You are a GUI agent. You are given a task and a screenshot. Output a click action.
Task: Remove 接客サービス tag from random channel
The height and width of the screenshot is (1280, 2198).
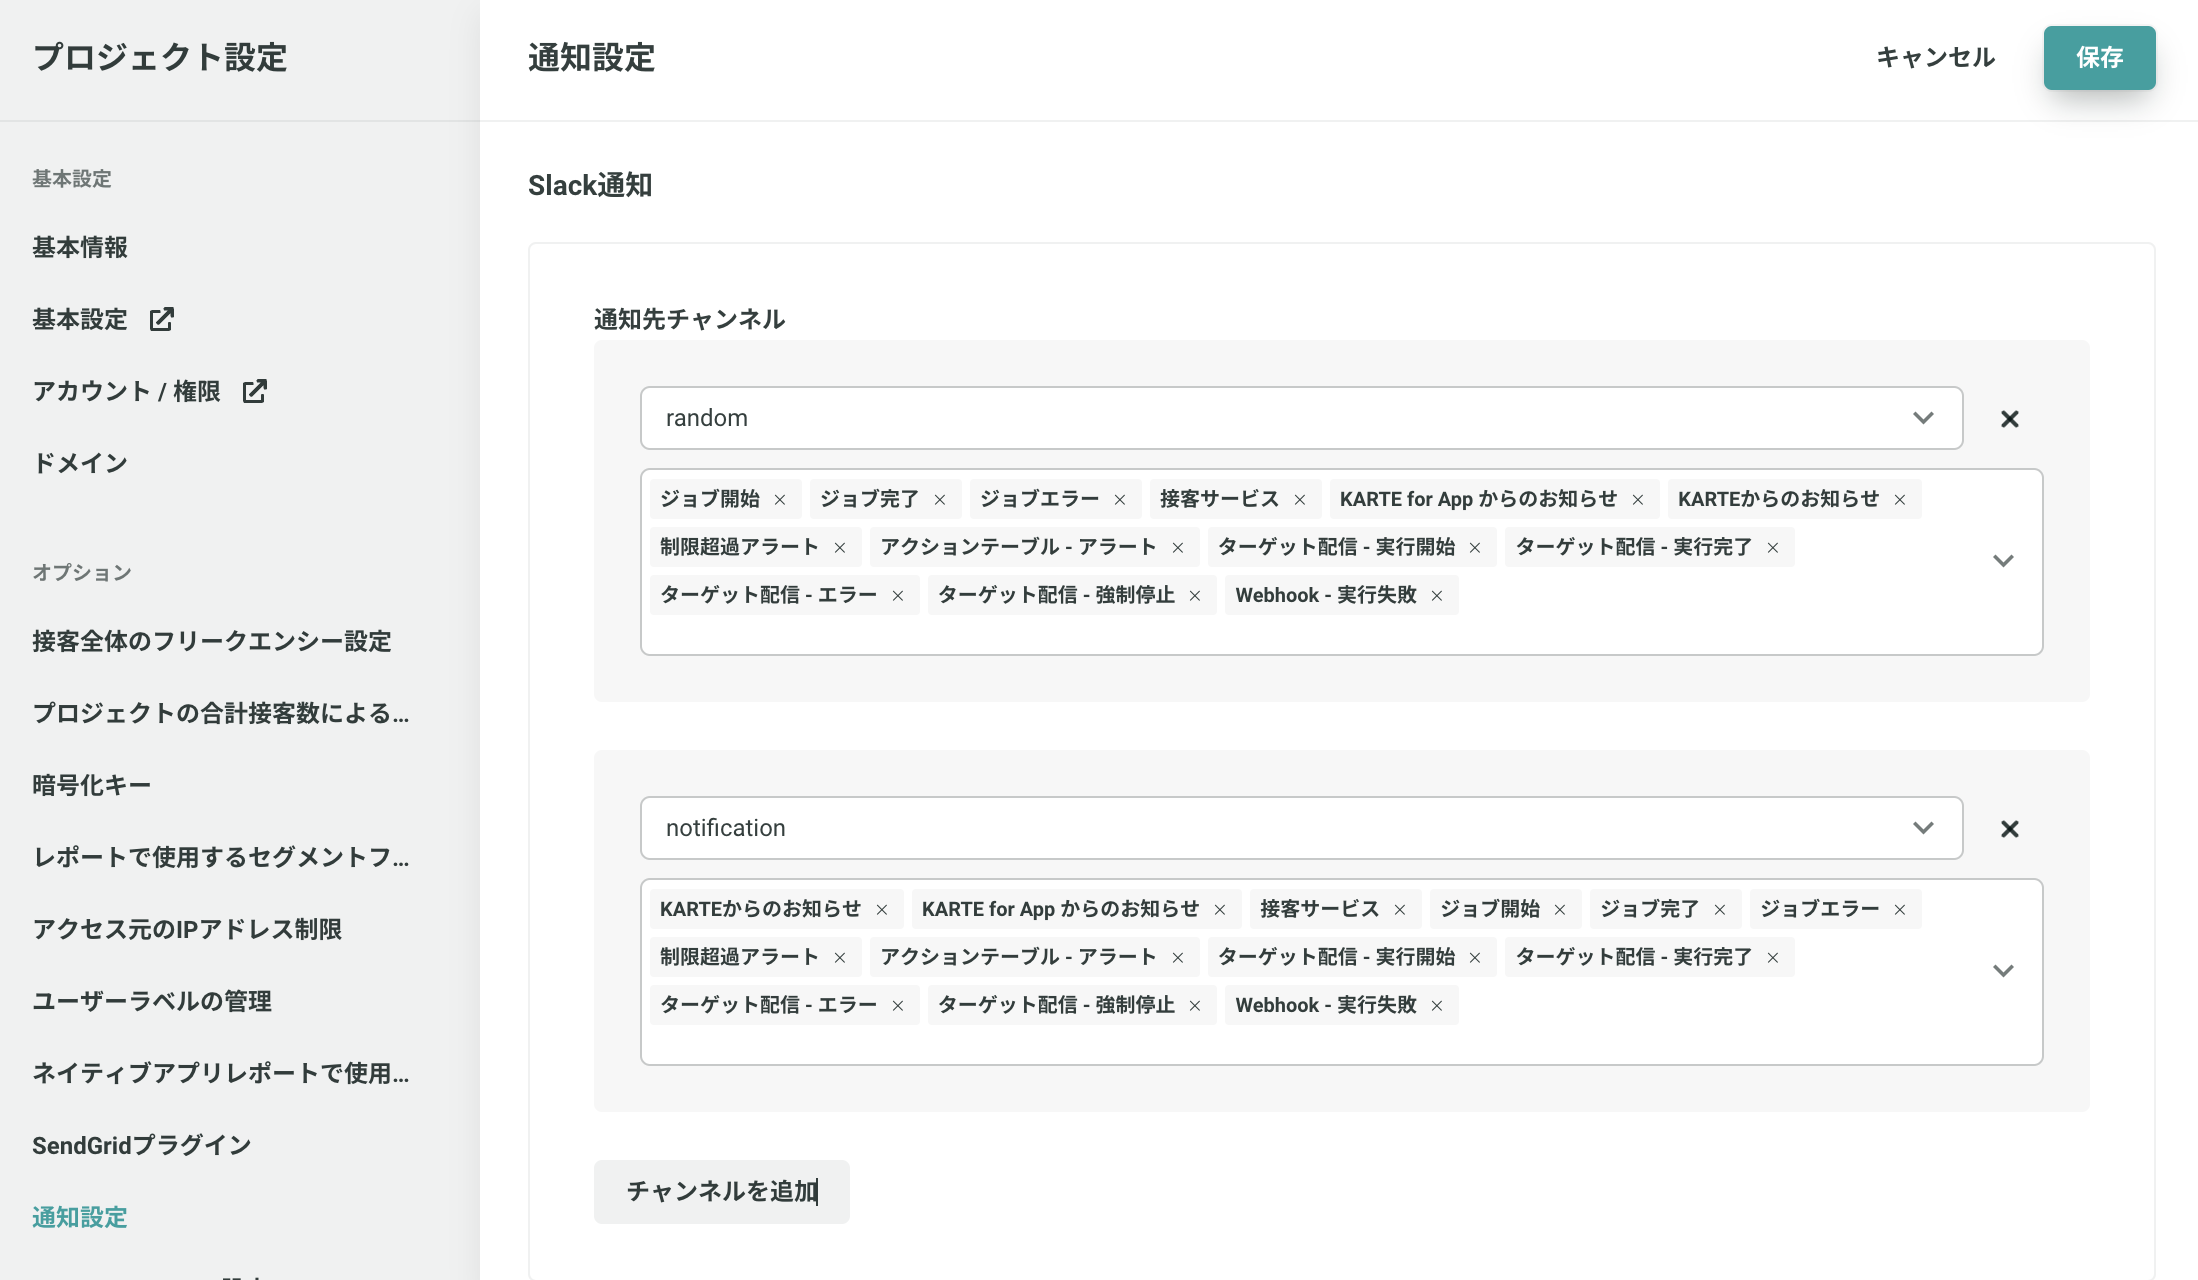[1300, 500]
